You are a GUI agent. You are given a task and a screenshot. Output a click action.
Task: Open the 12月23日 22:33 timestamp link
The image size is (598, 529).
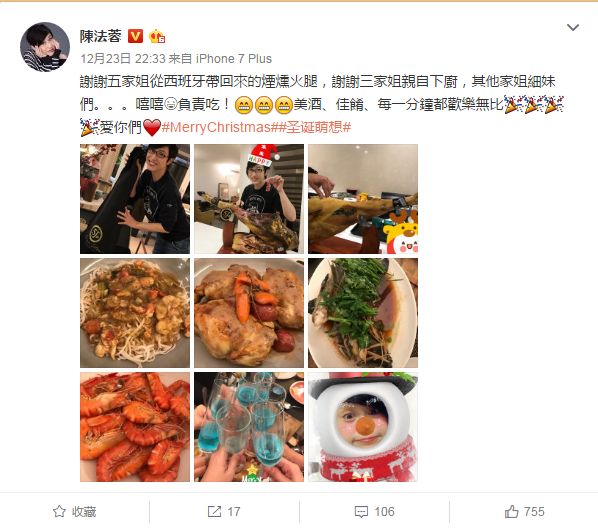click(x=123, y=59)
